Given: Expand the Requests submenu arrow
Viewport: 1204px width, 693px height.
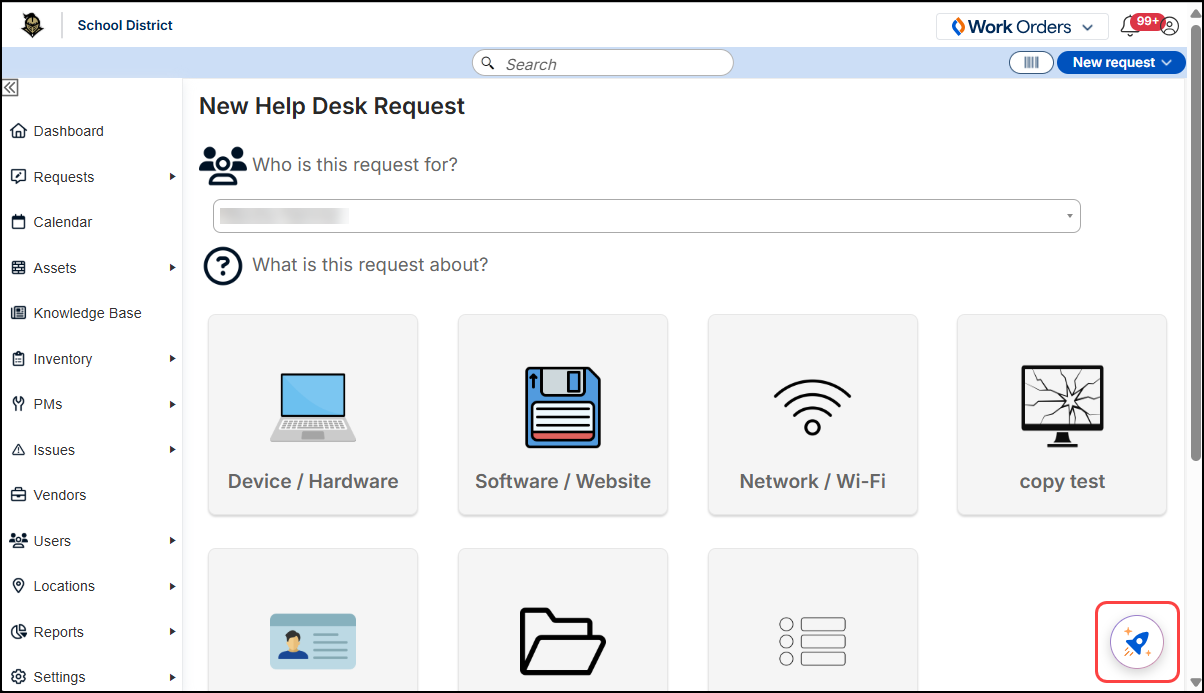Looking at the screenshot, I should click(x=173, y=177).
